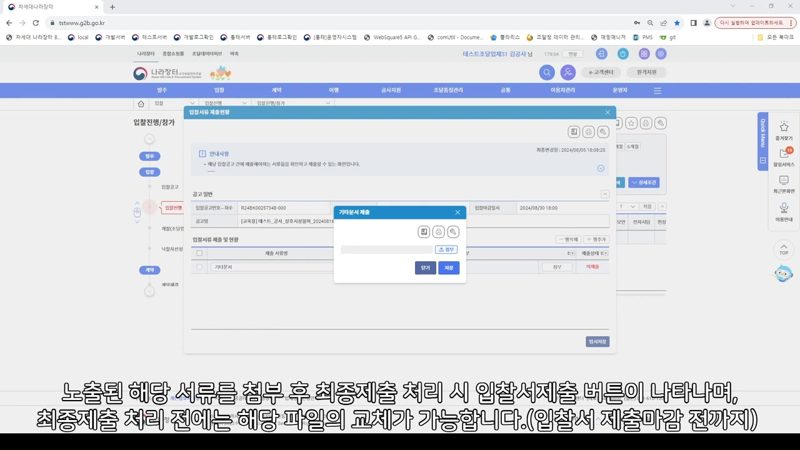The width and height of the screenshot is (800, 450).
Task: Open the first main menu item in the blue navigation bar
Action: point(162,90)
